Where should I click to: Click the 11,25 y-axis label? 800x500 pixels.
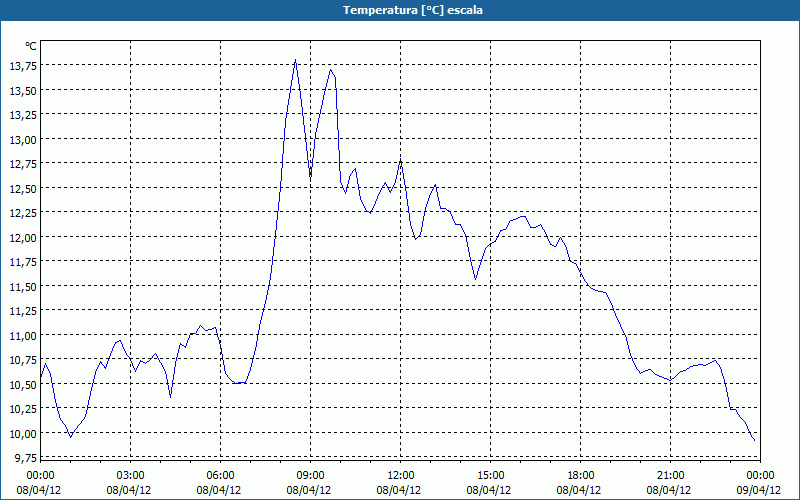pos(23,311)
